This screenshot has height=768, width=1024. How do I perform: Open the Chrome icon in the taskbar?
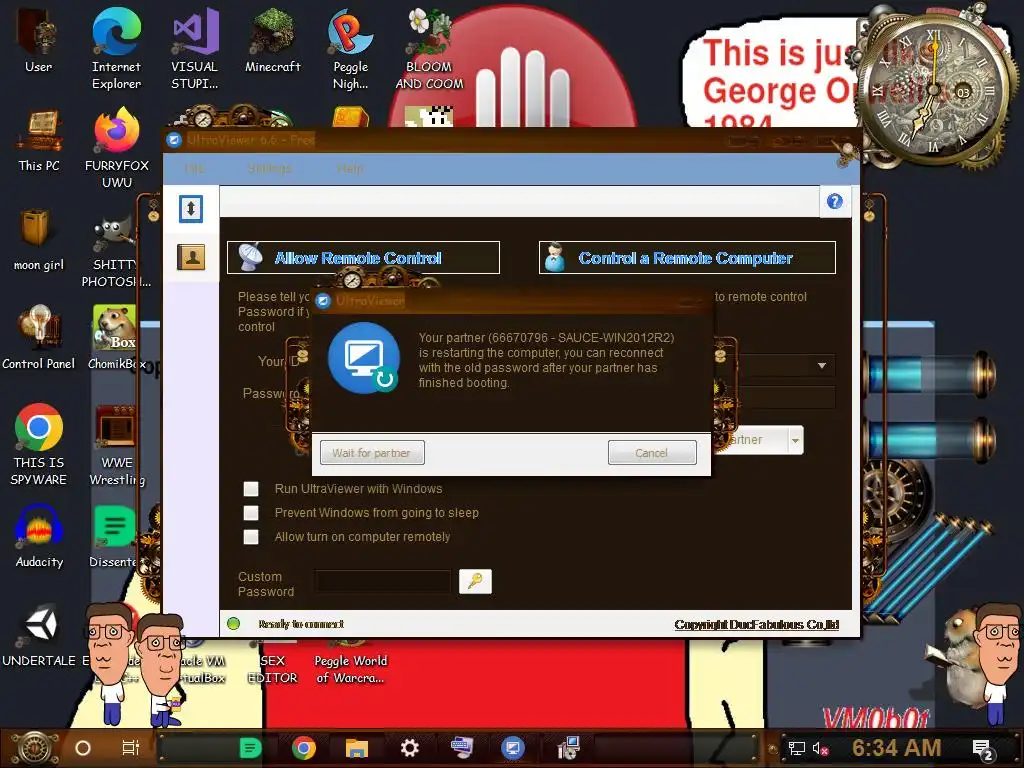coord(304,748)
